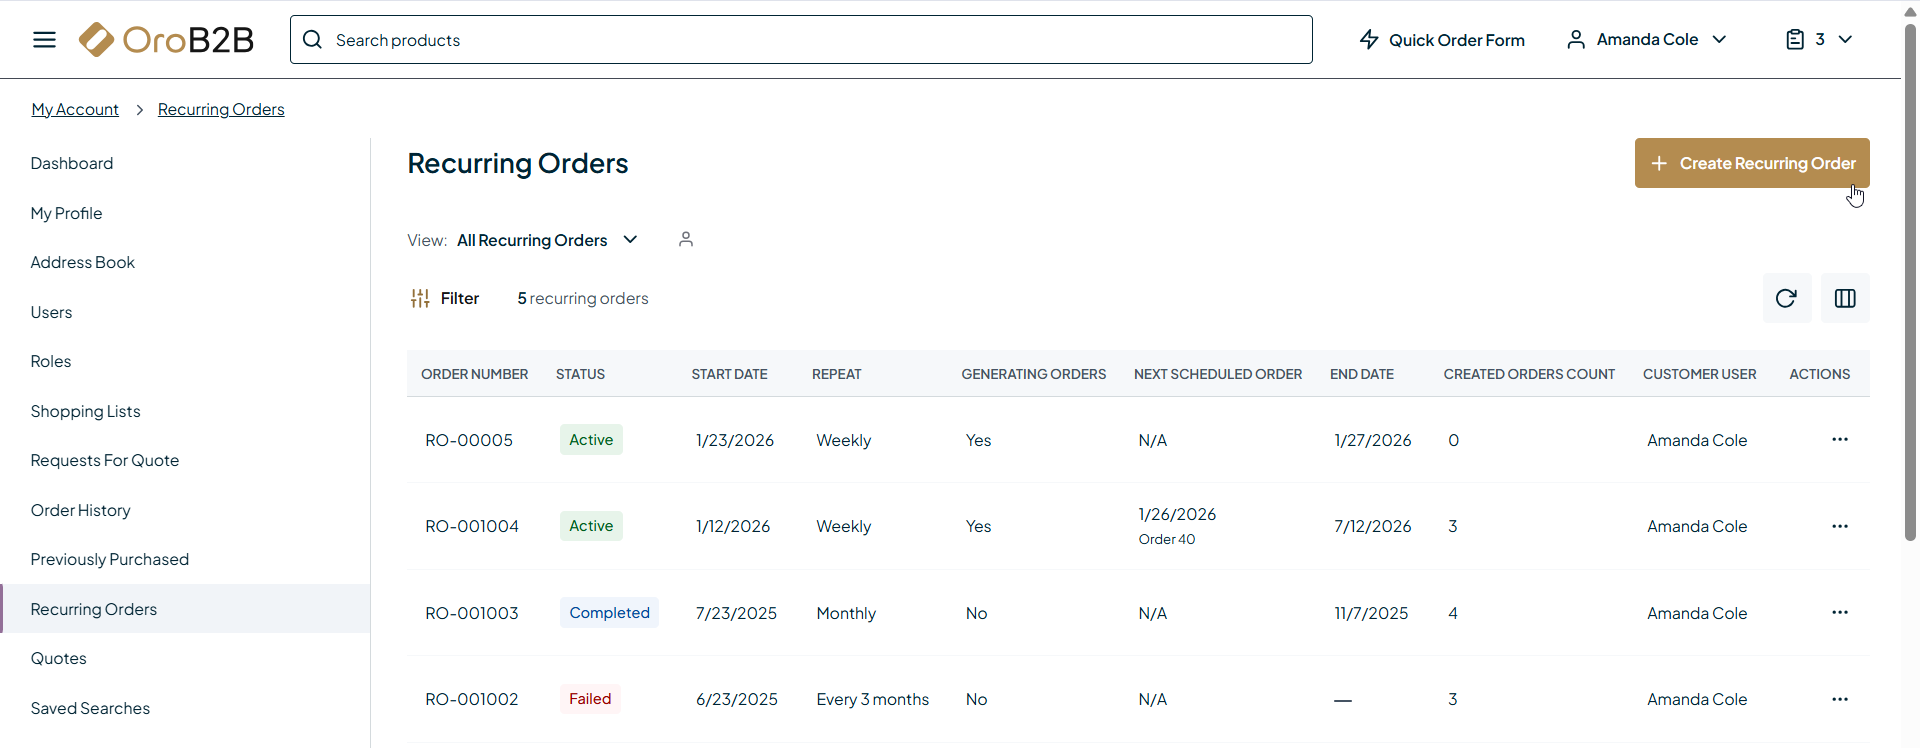Open the hamburger main menu

pyautogui.click(x=44, y=39)
